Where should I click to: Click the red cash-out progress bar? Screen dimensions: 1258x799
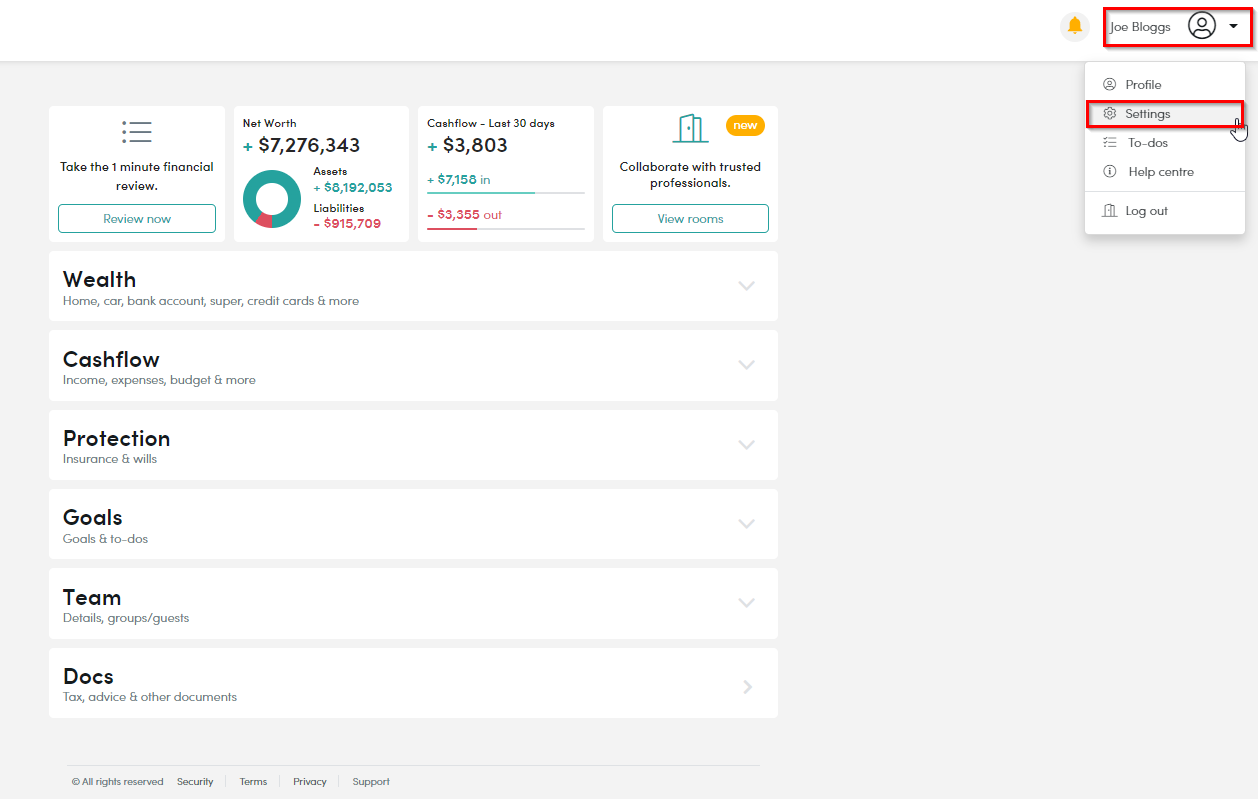pyautogui.click(x=506, y=229)
